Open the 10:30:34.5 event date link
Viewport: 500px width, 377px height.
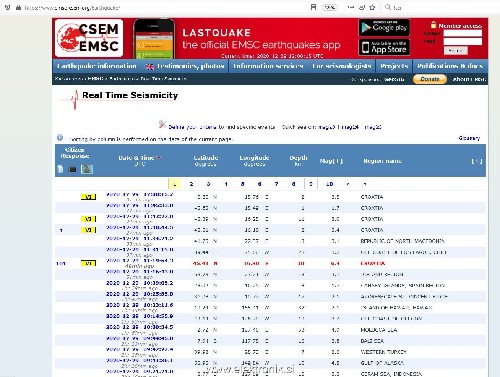[x=140, y=327]
